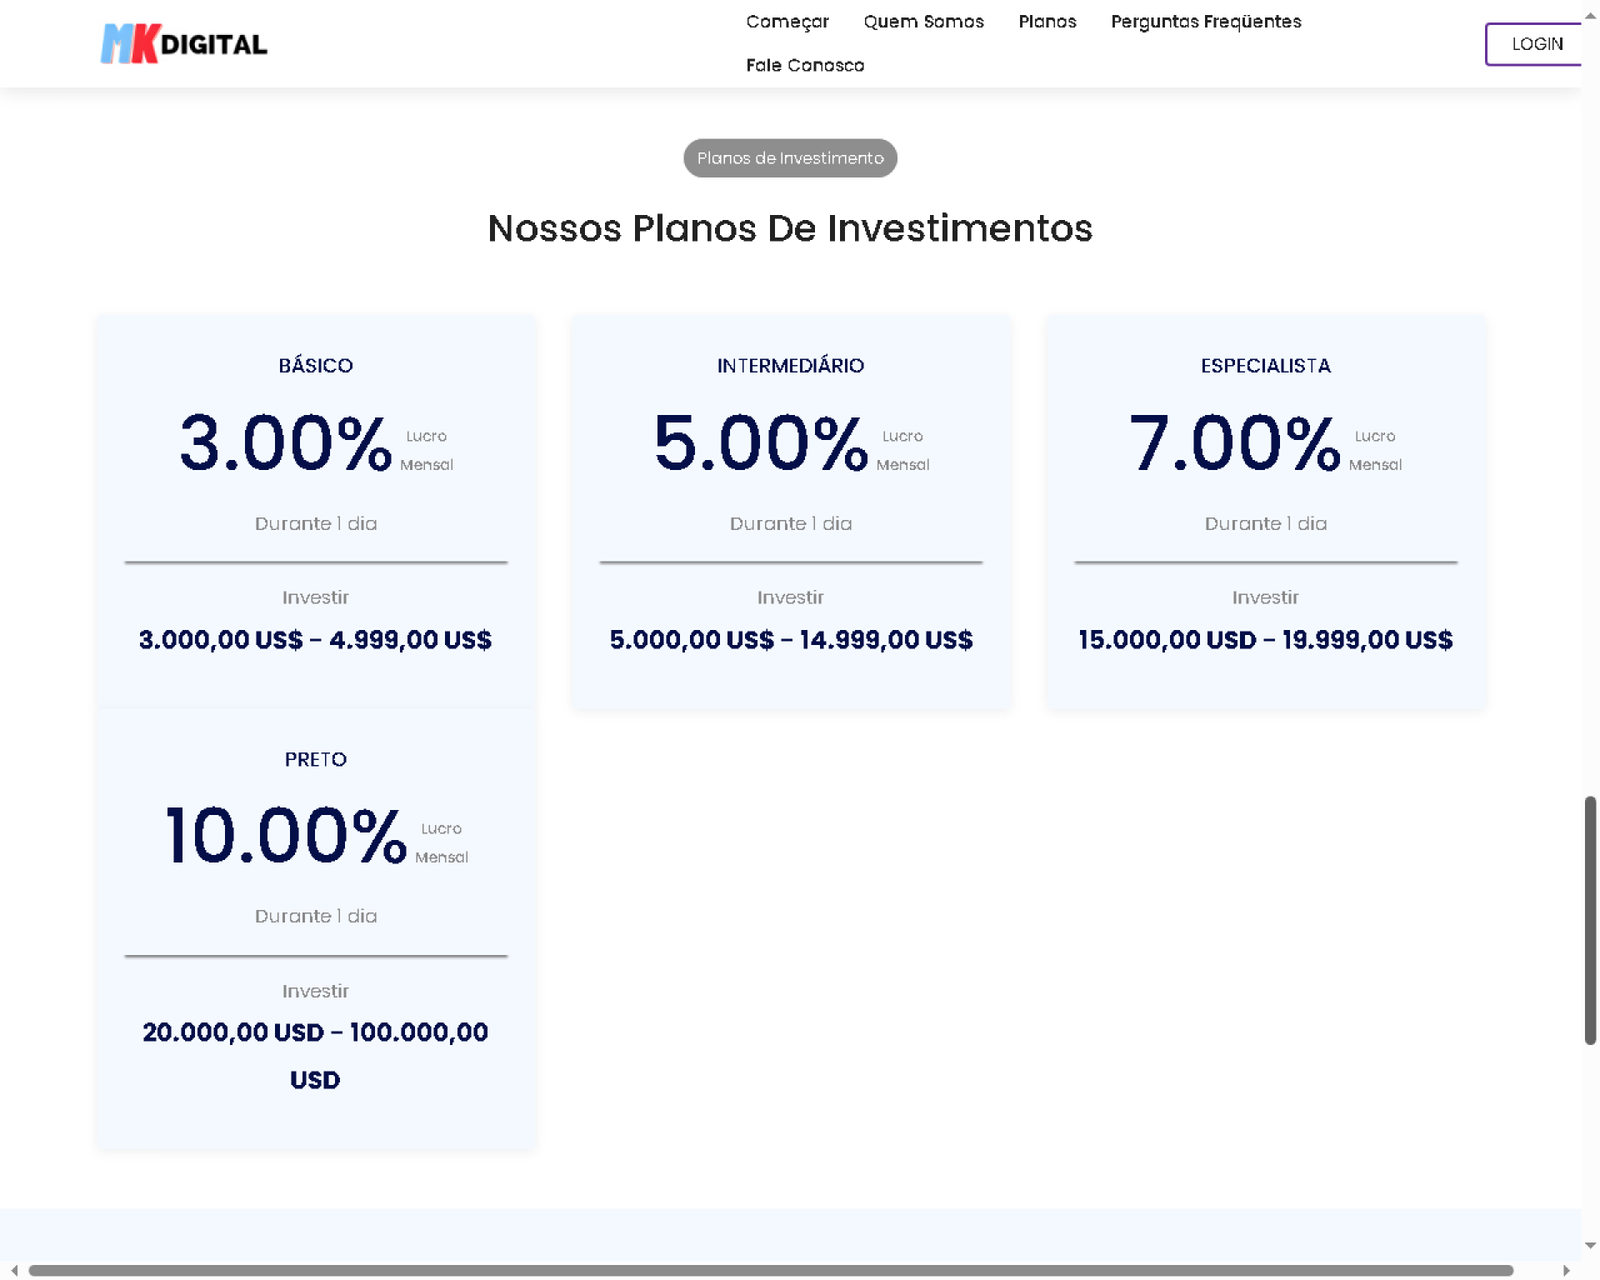Select Planos in the top navigation
Screen dimensions: 1600x1280
1047,22
